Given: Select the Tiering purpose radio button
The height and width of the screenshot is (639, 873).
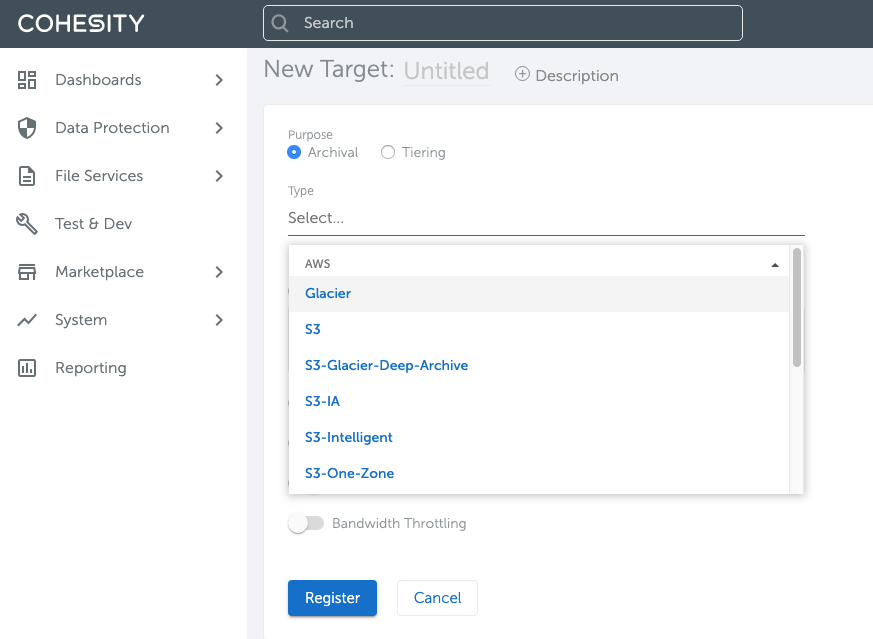Looking at the screenshot, I should tap(388, 152).
